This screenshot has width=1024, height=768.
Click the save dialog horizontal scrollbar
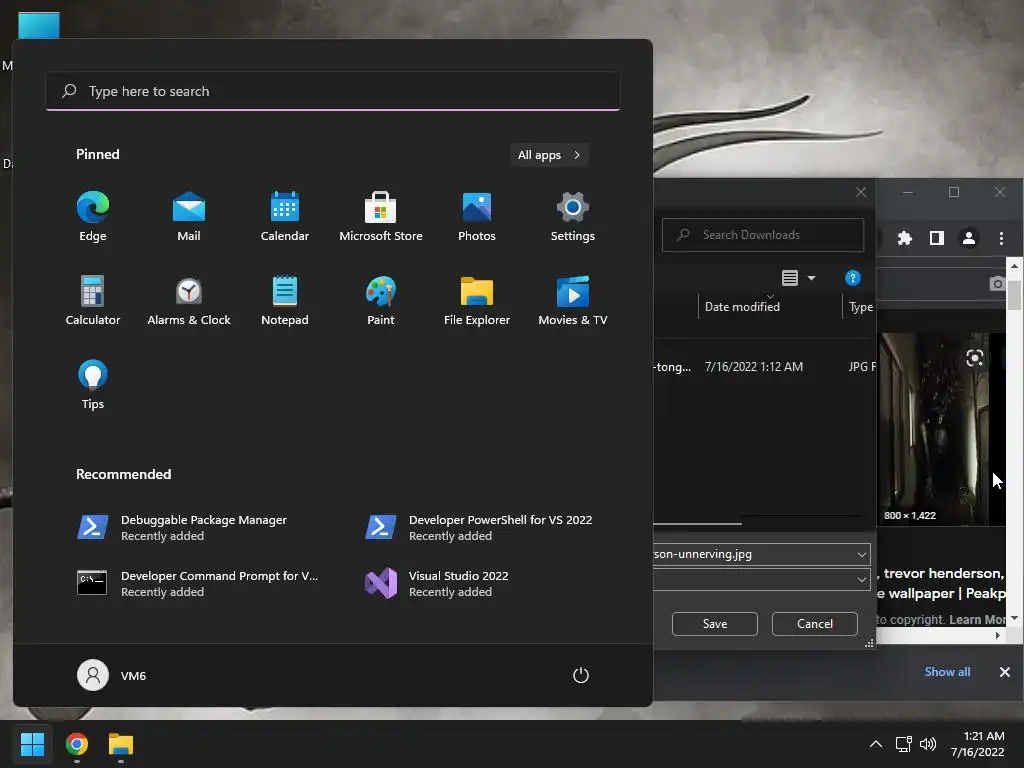point(697,524)
